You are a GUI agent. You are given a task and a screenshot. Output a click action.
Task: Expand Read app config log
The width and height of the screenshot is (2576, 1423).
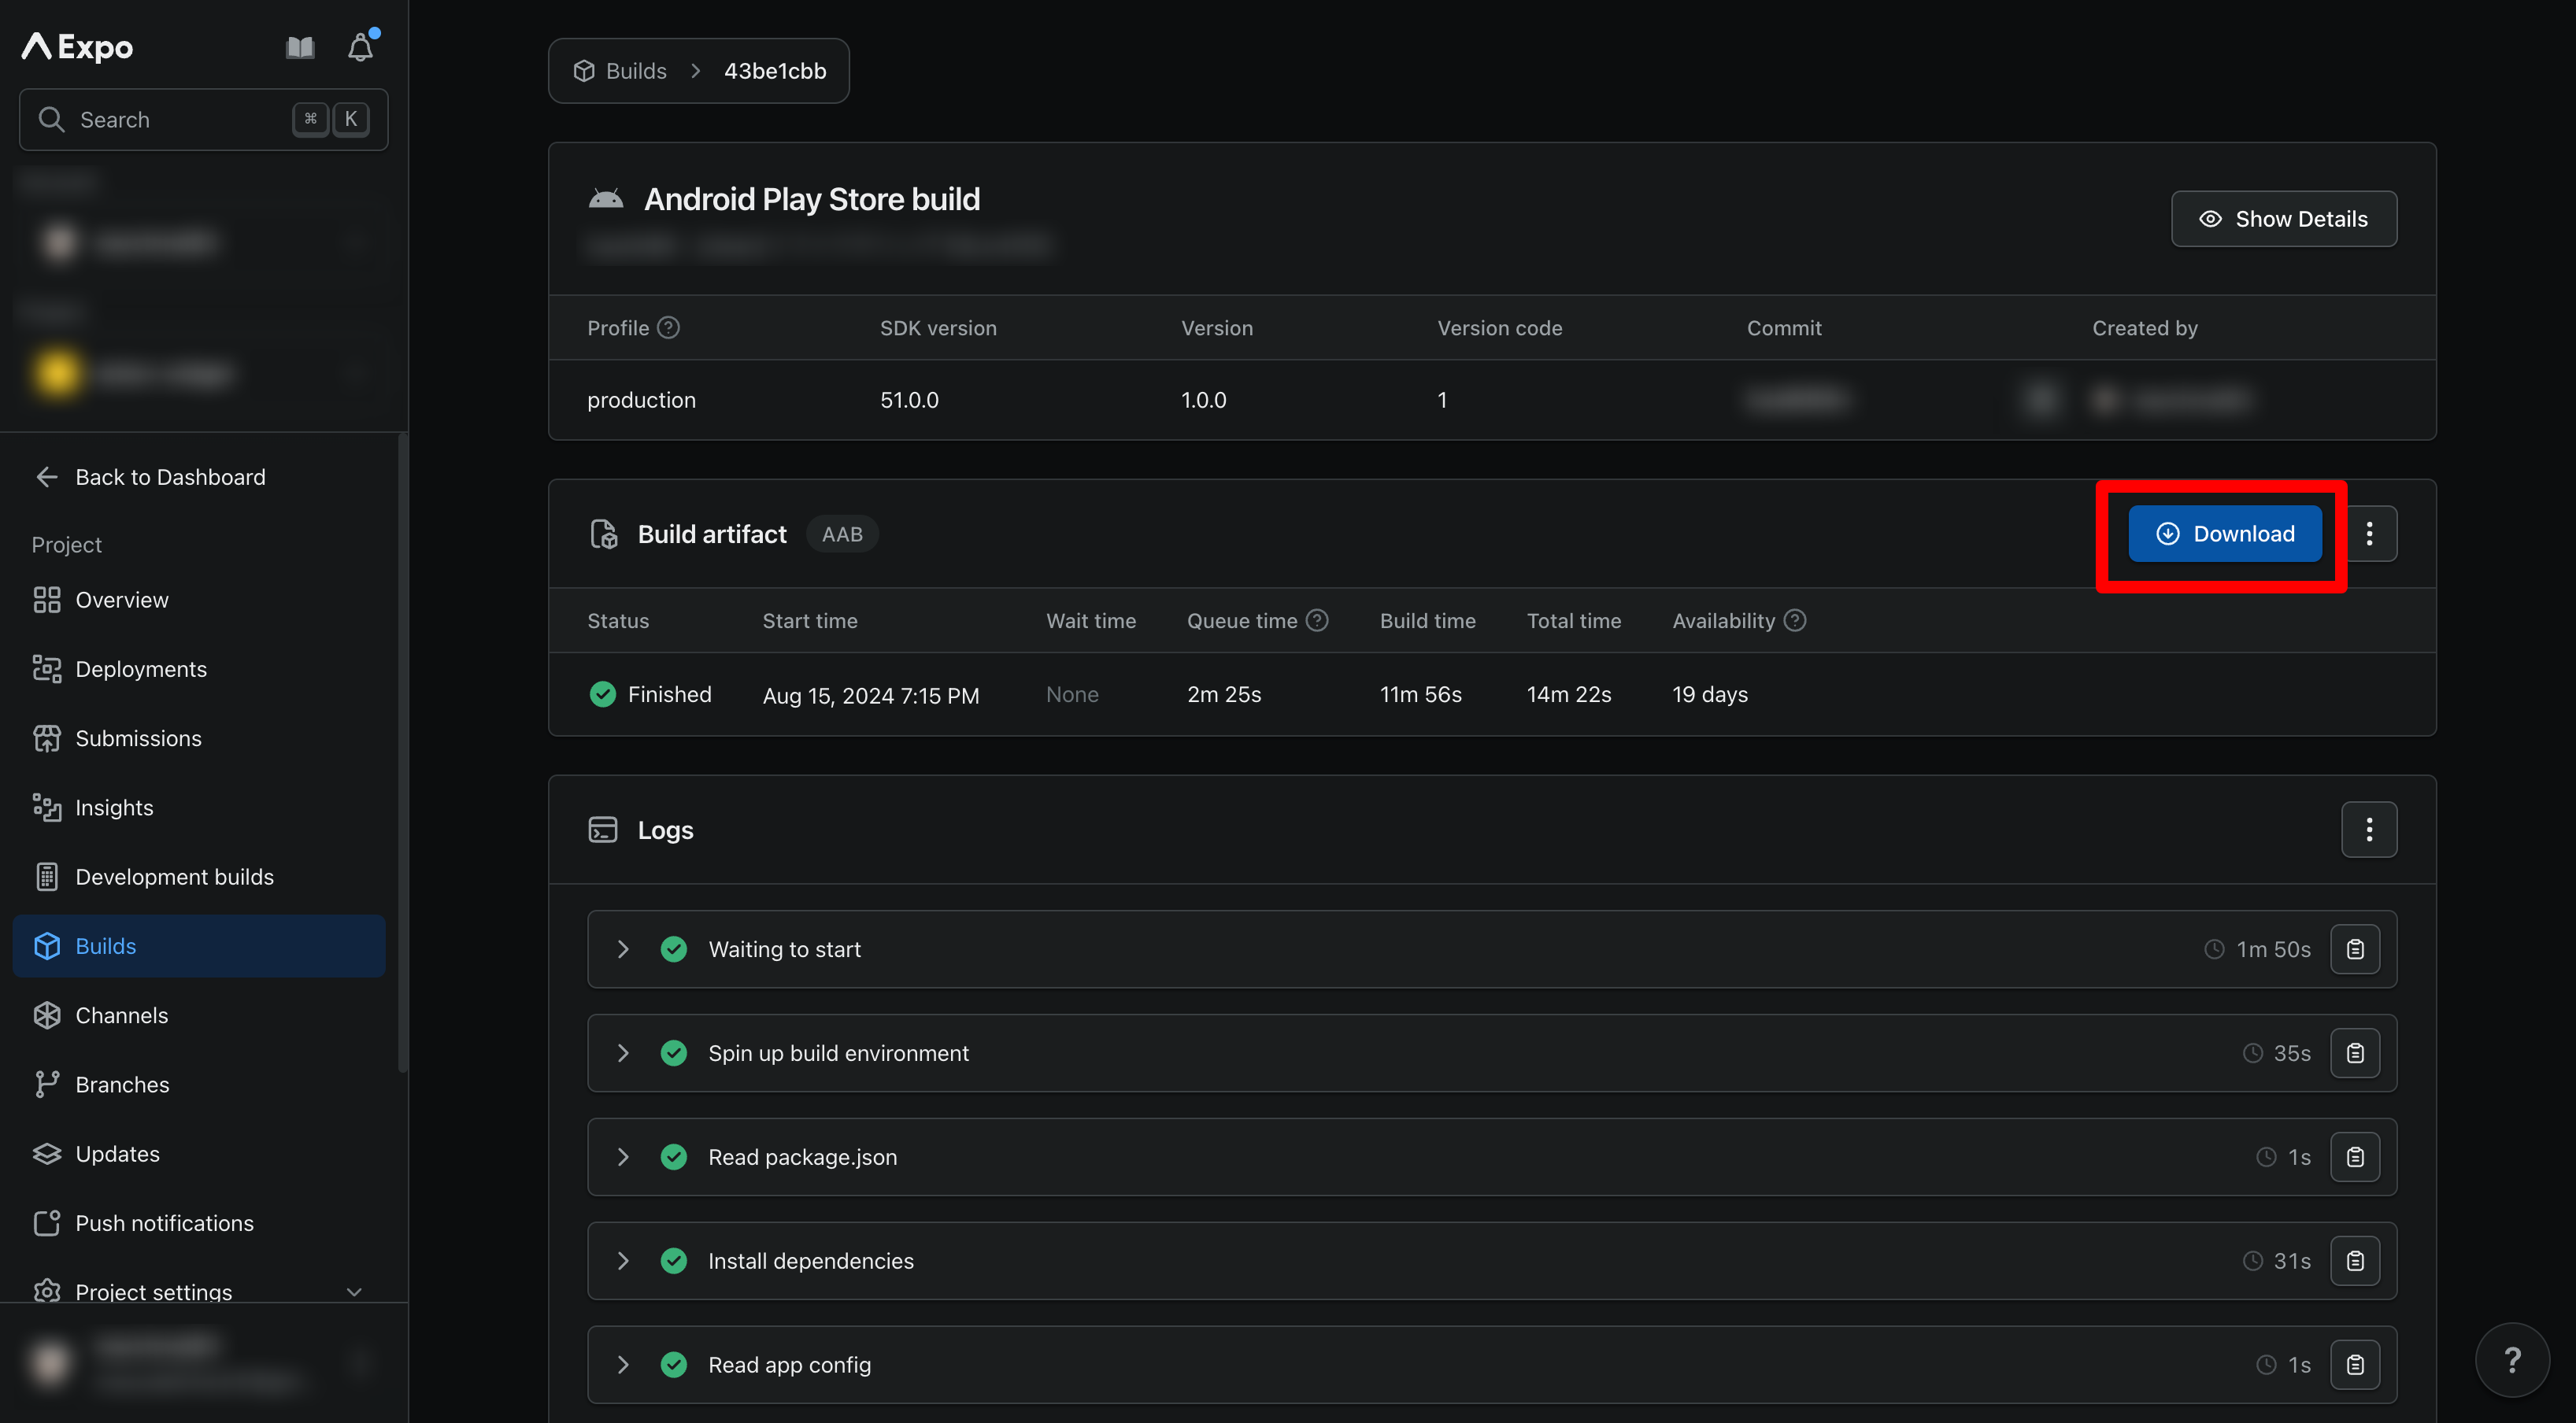click(x=623, y=1365)
